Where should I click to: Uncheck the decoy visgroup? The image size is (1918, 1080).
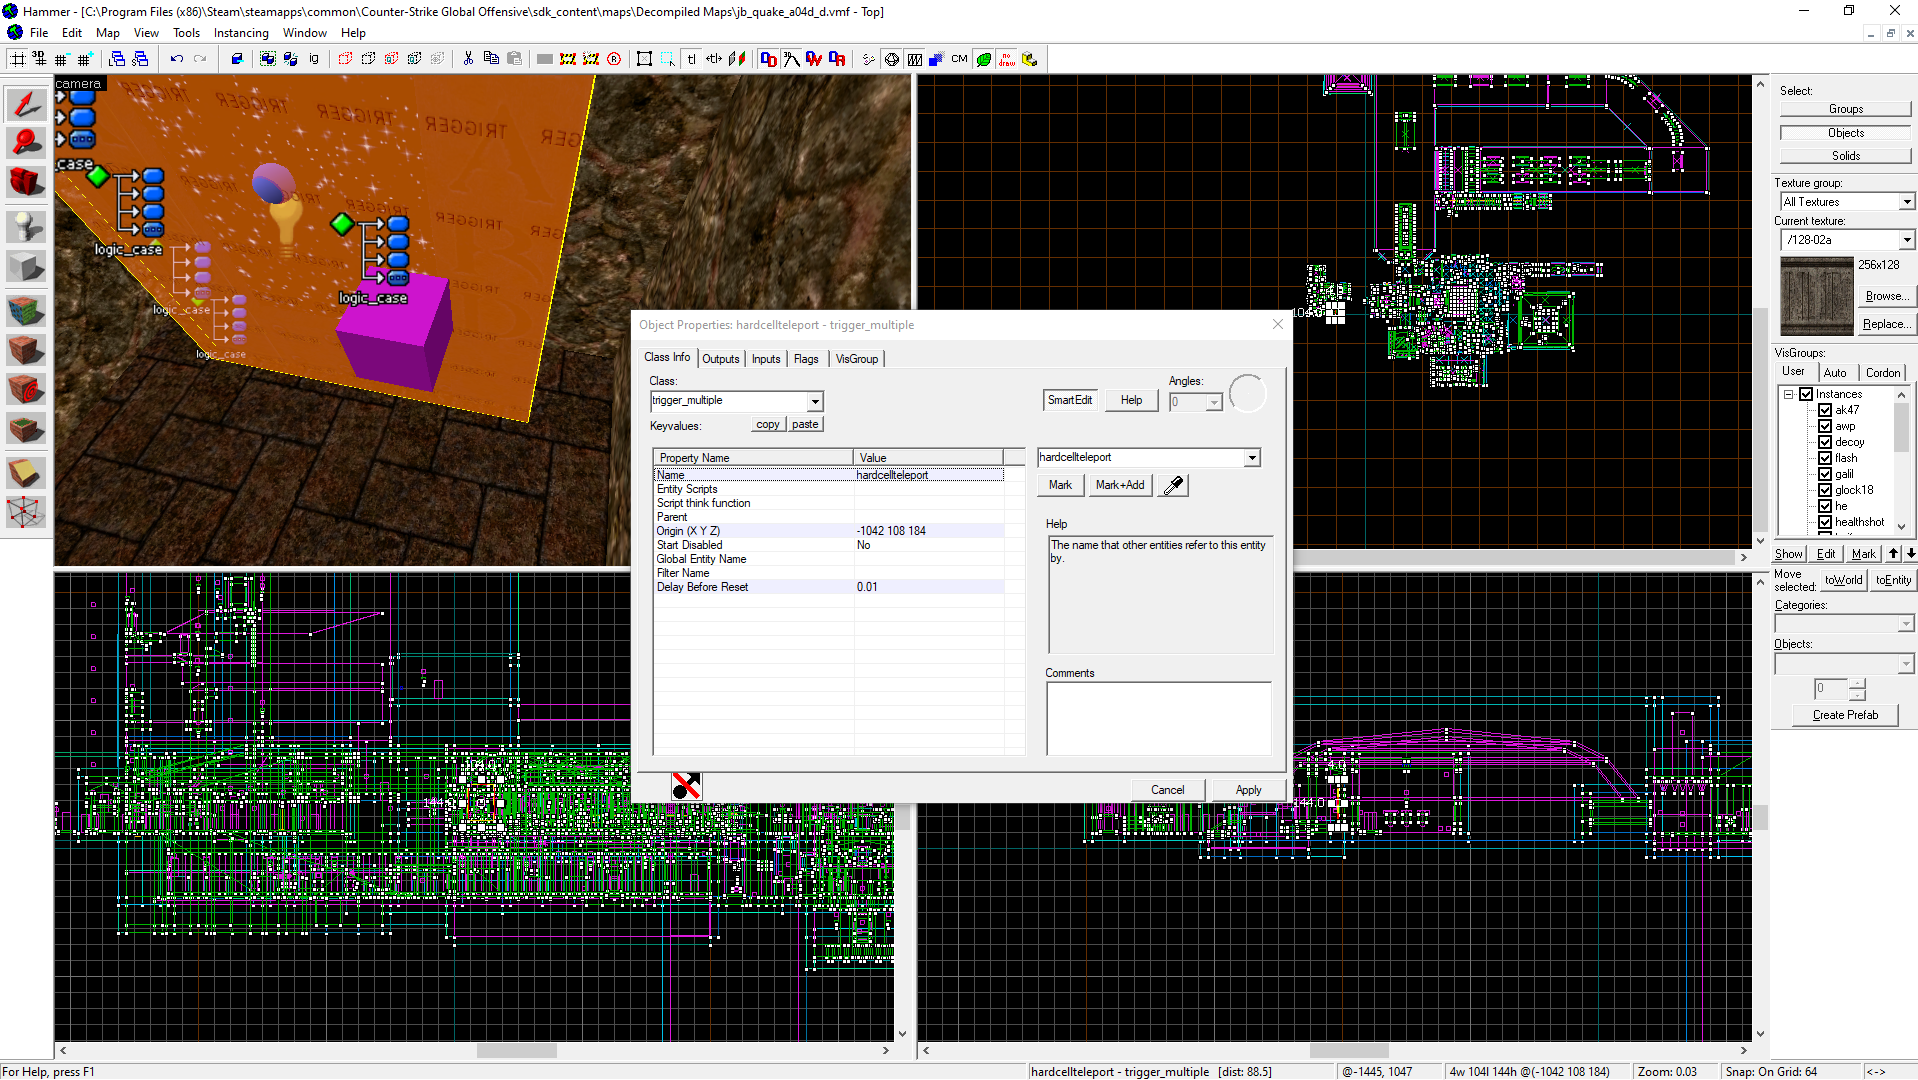1825,442
